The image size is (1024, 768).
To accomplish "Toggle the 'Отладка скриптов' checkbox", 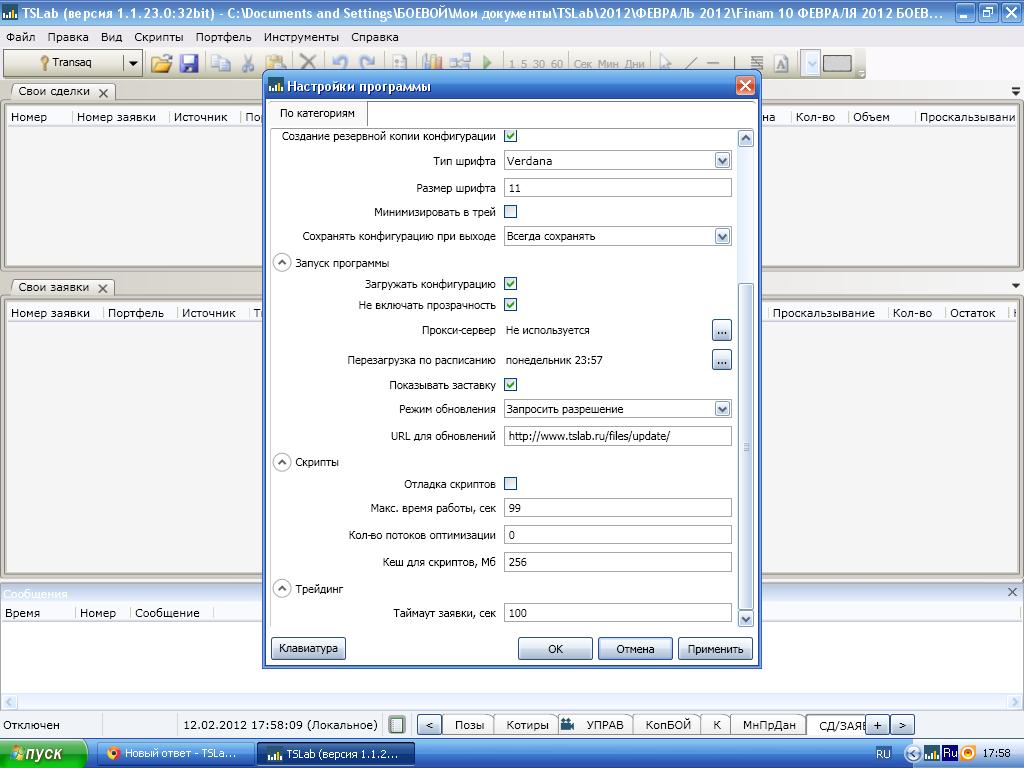I will coord(510,484).
